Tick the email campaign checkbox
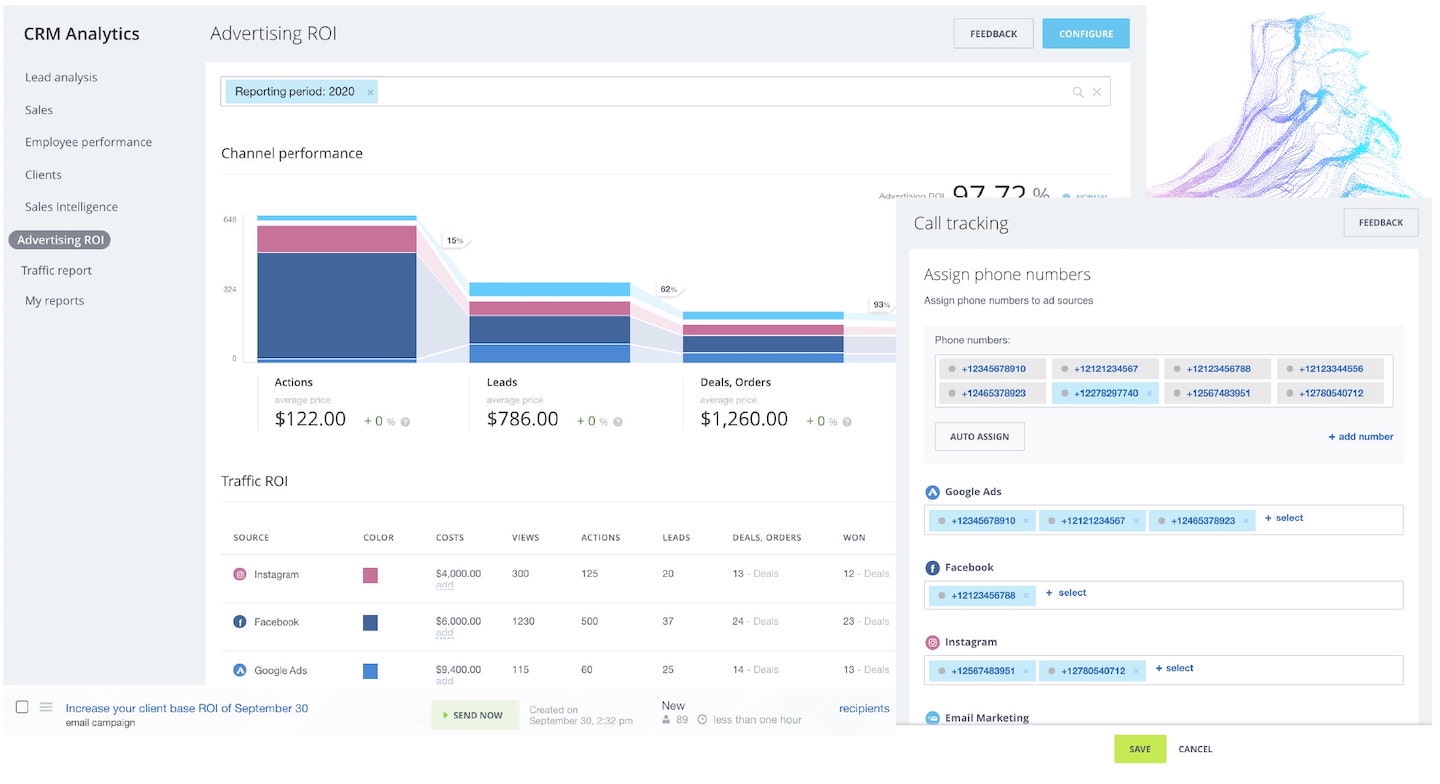The height and width of the screenshot is (784, 1440). pos(22,707)
